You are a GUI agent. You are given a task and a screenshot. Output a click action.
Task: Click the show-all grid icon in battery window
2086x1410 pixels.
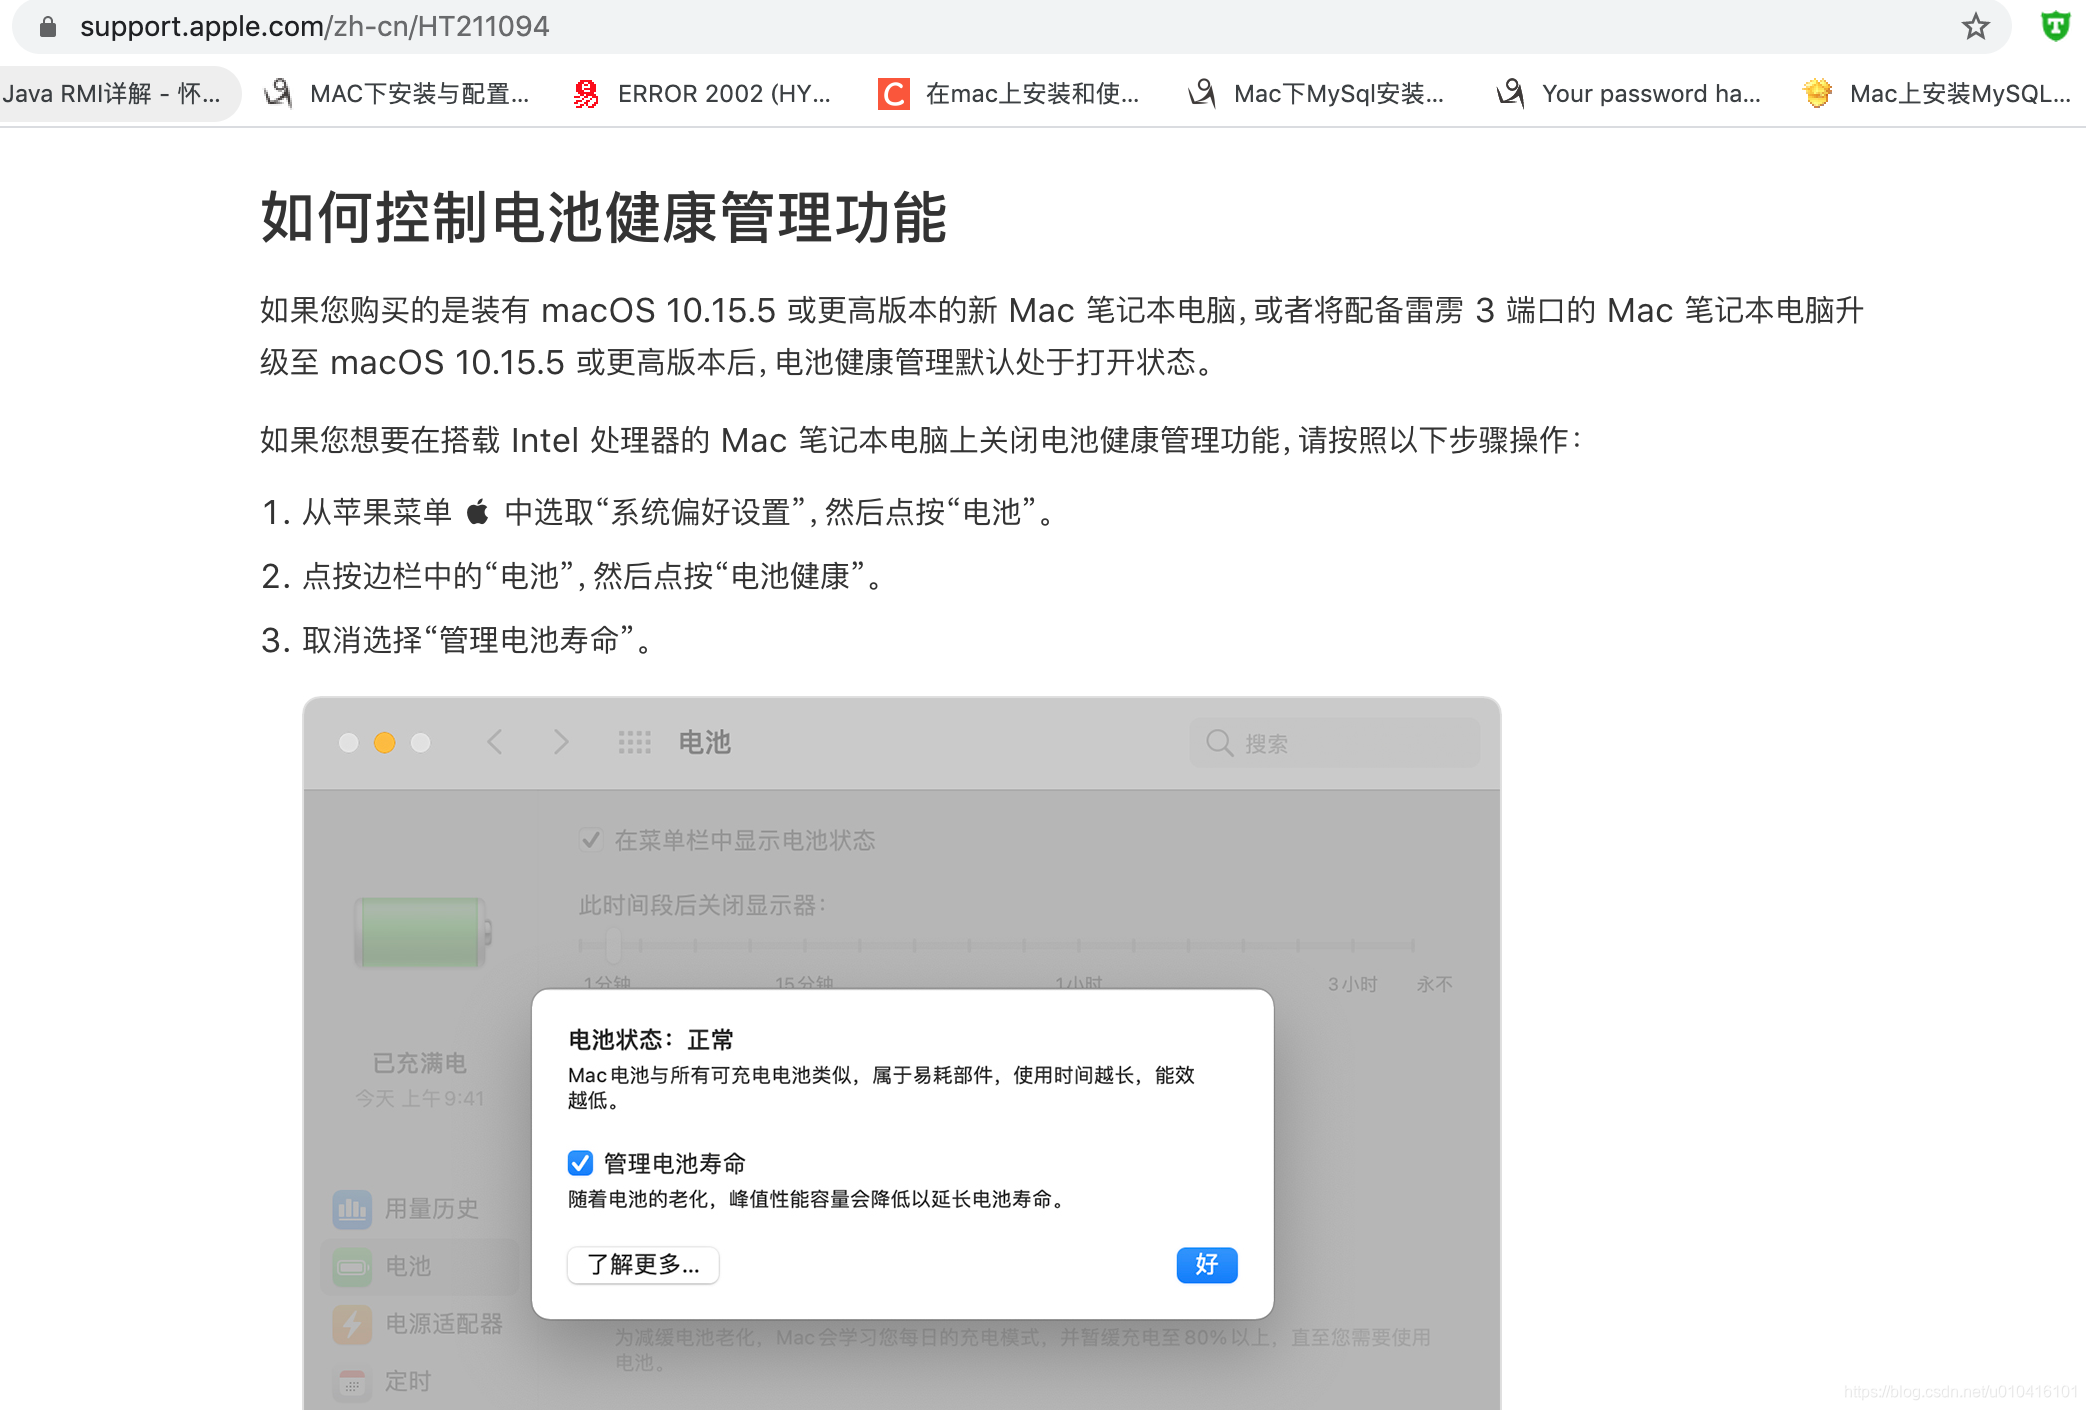tap(634, 742)
